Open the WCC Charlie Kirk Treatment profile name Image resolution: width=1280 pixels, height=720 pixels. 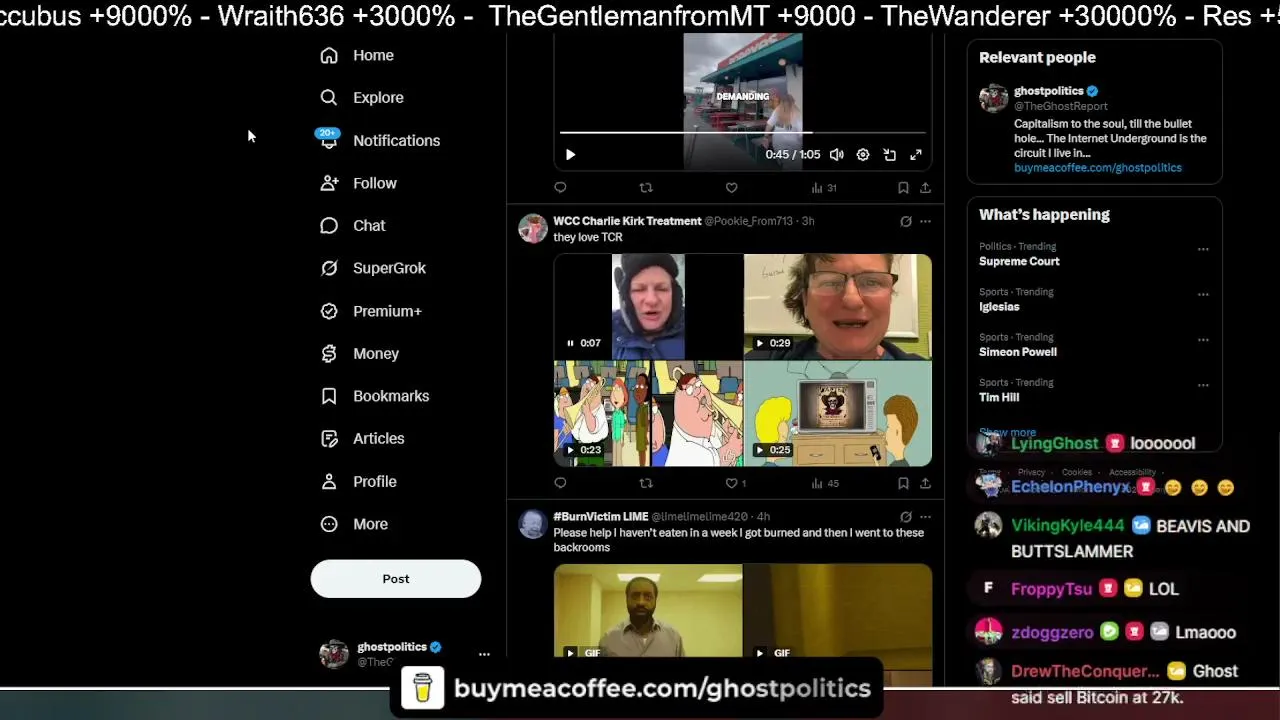[x=627, y=221]
